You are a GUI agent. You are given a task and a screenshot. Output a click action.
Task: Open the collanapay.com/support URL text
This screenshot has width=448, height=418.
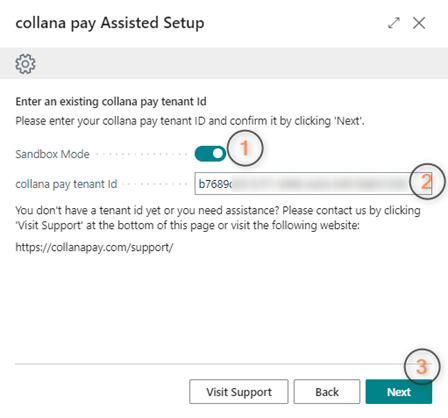point(94,247)
